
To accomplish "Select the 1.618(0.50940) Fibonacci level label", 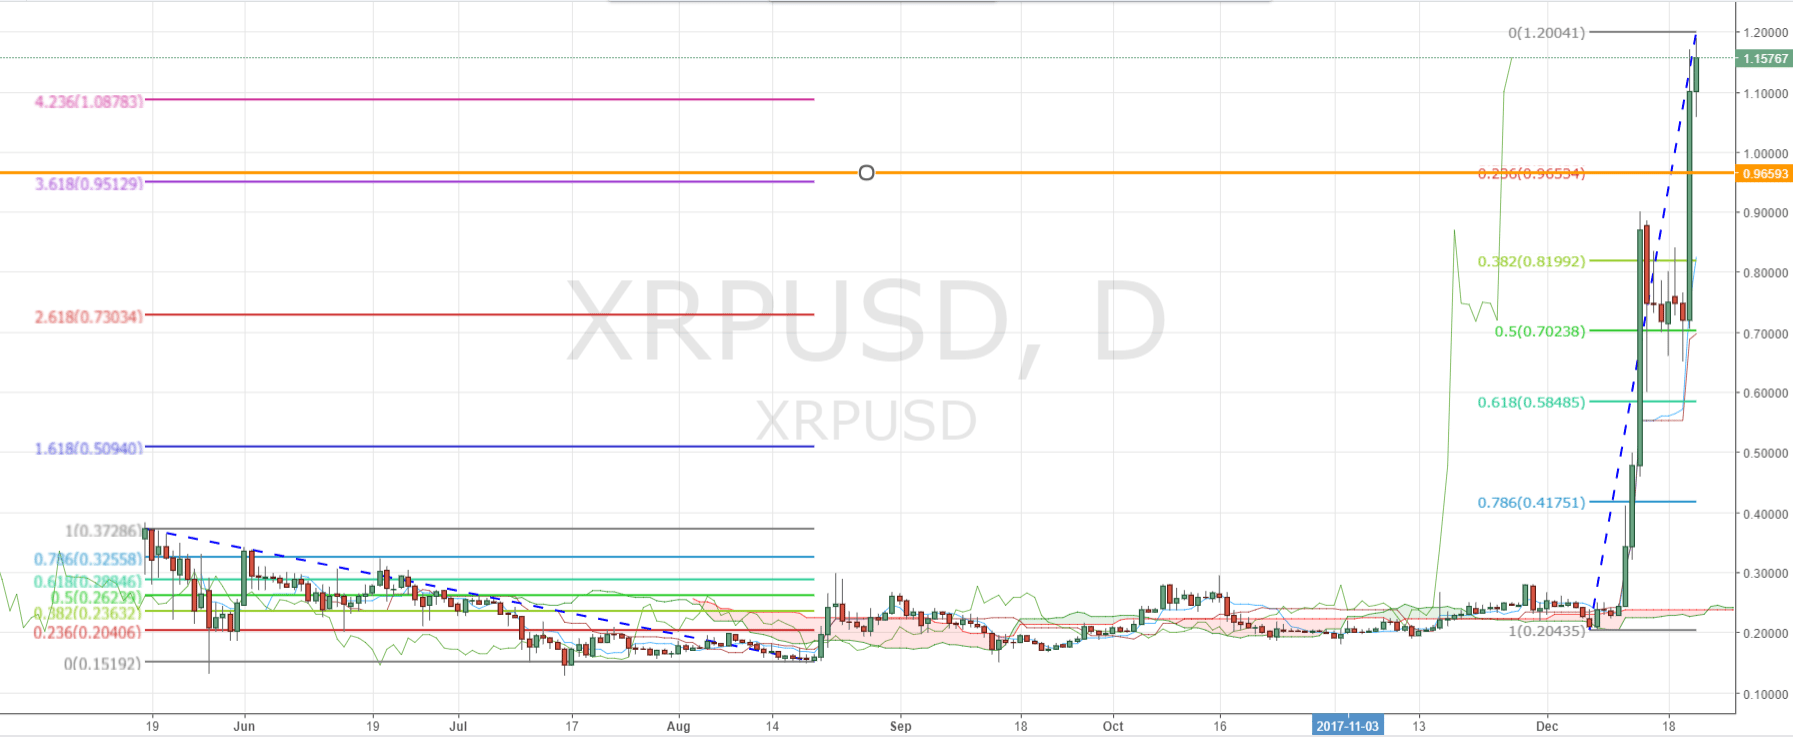I will click(89, 448).
